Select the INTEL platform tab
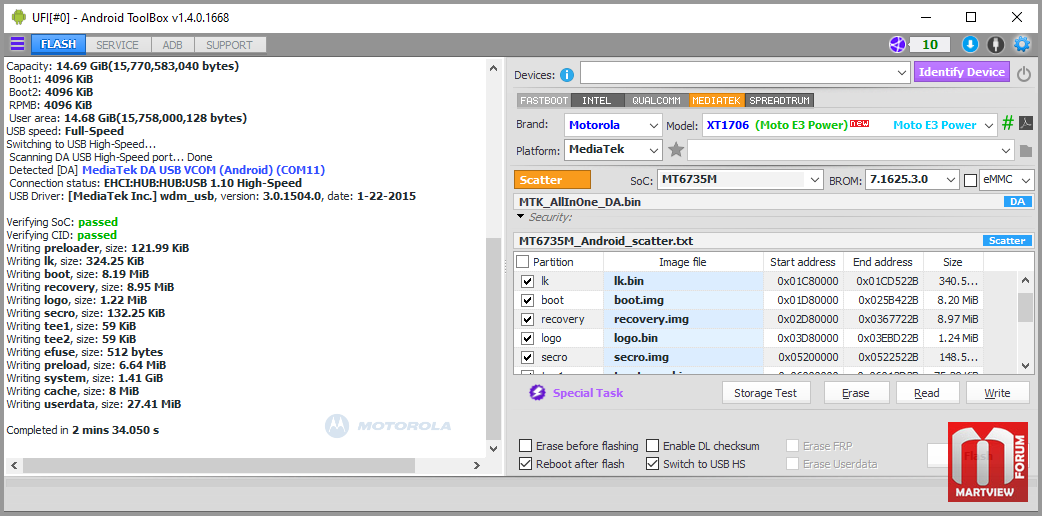 pyautogui.click(x=597, y=100)
